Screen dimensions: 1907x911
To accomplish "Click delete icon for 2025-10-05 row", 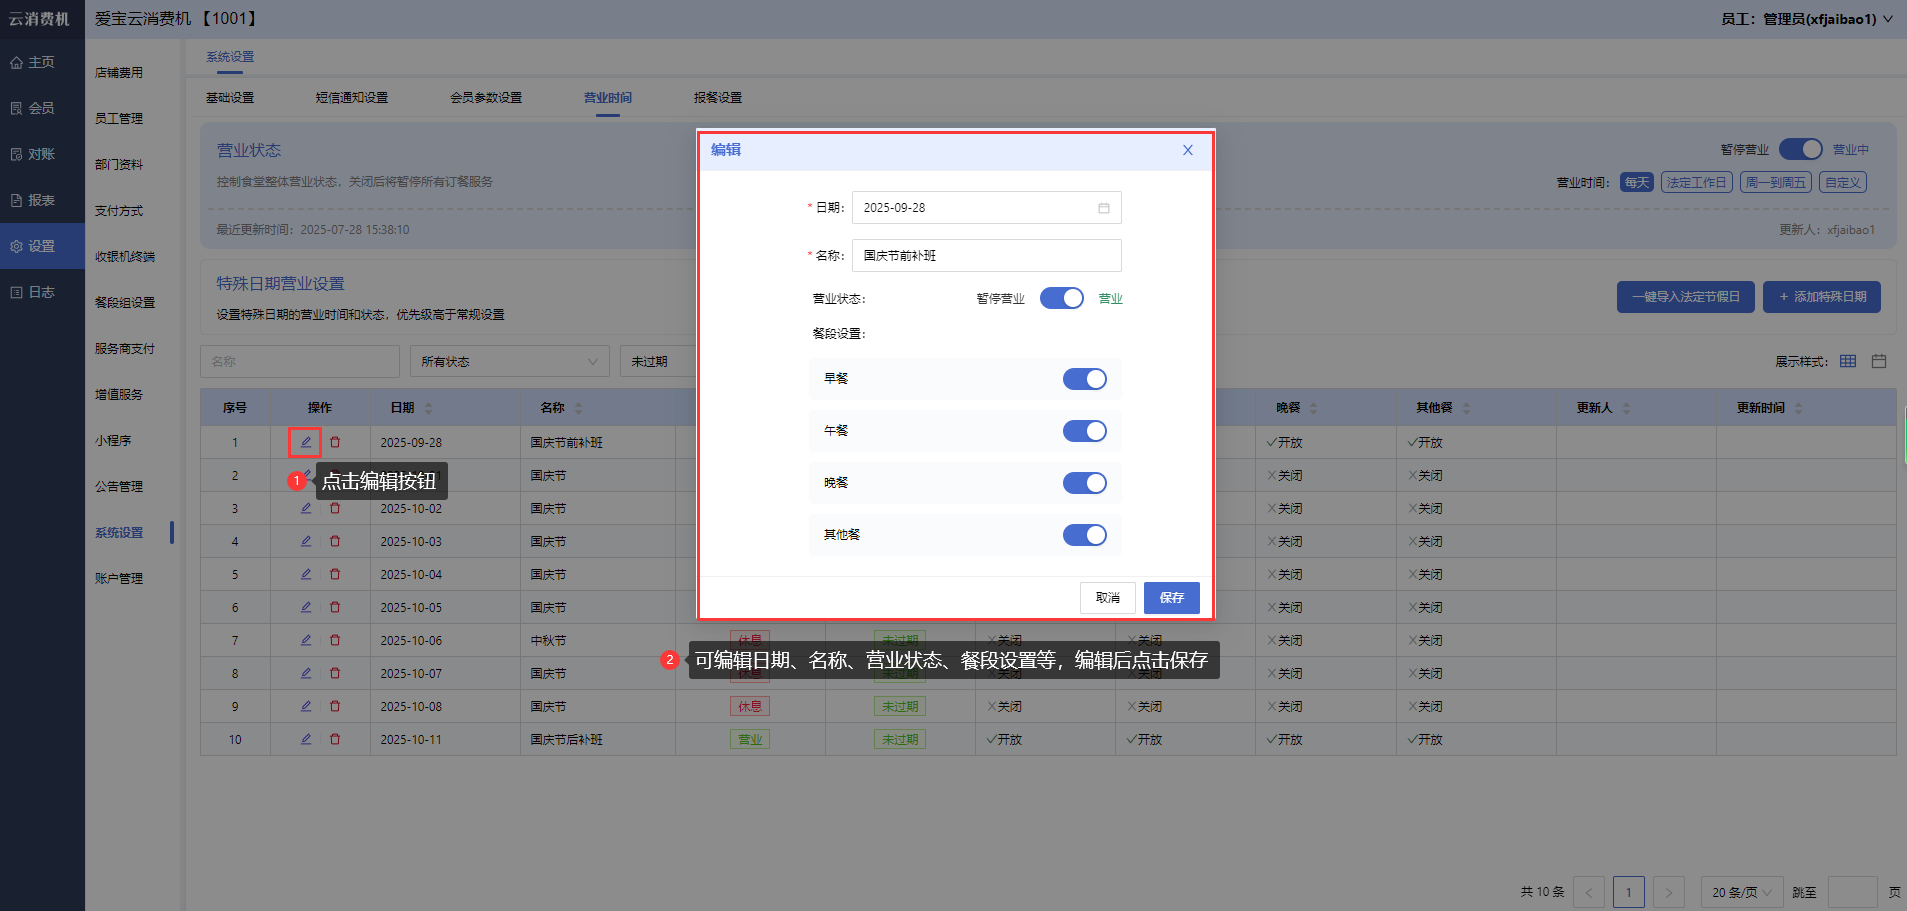I will [x=335, y=607].
